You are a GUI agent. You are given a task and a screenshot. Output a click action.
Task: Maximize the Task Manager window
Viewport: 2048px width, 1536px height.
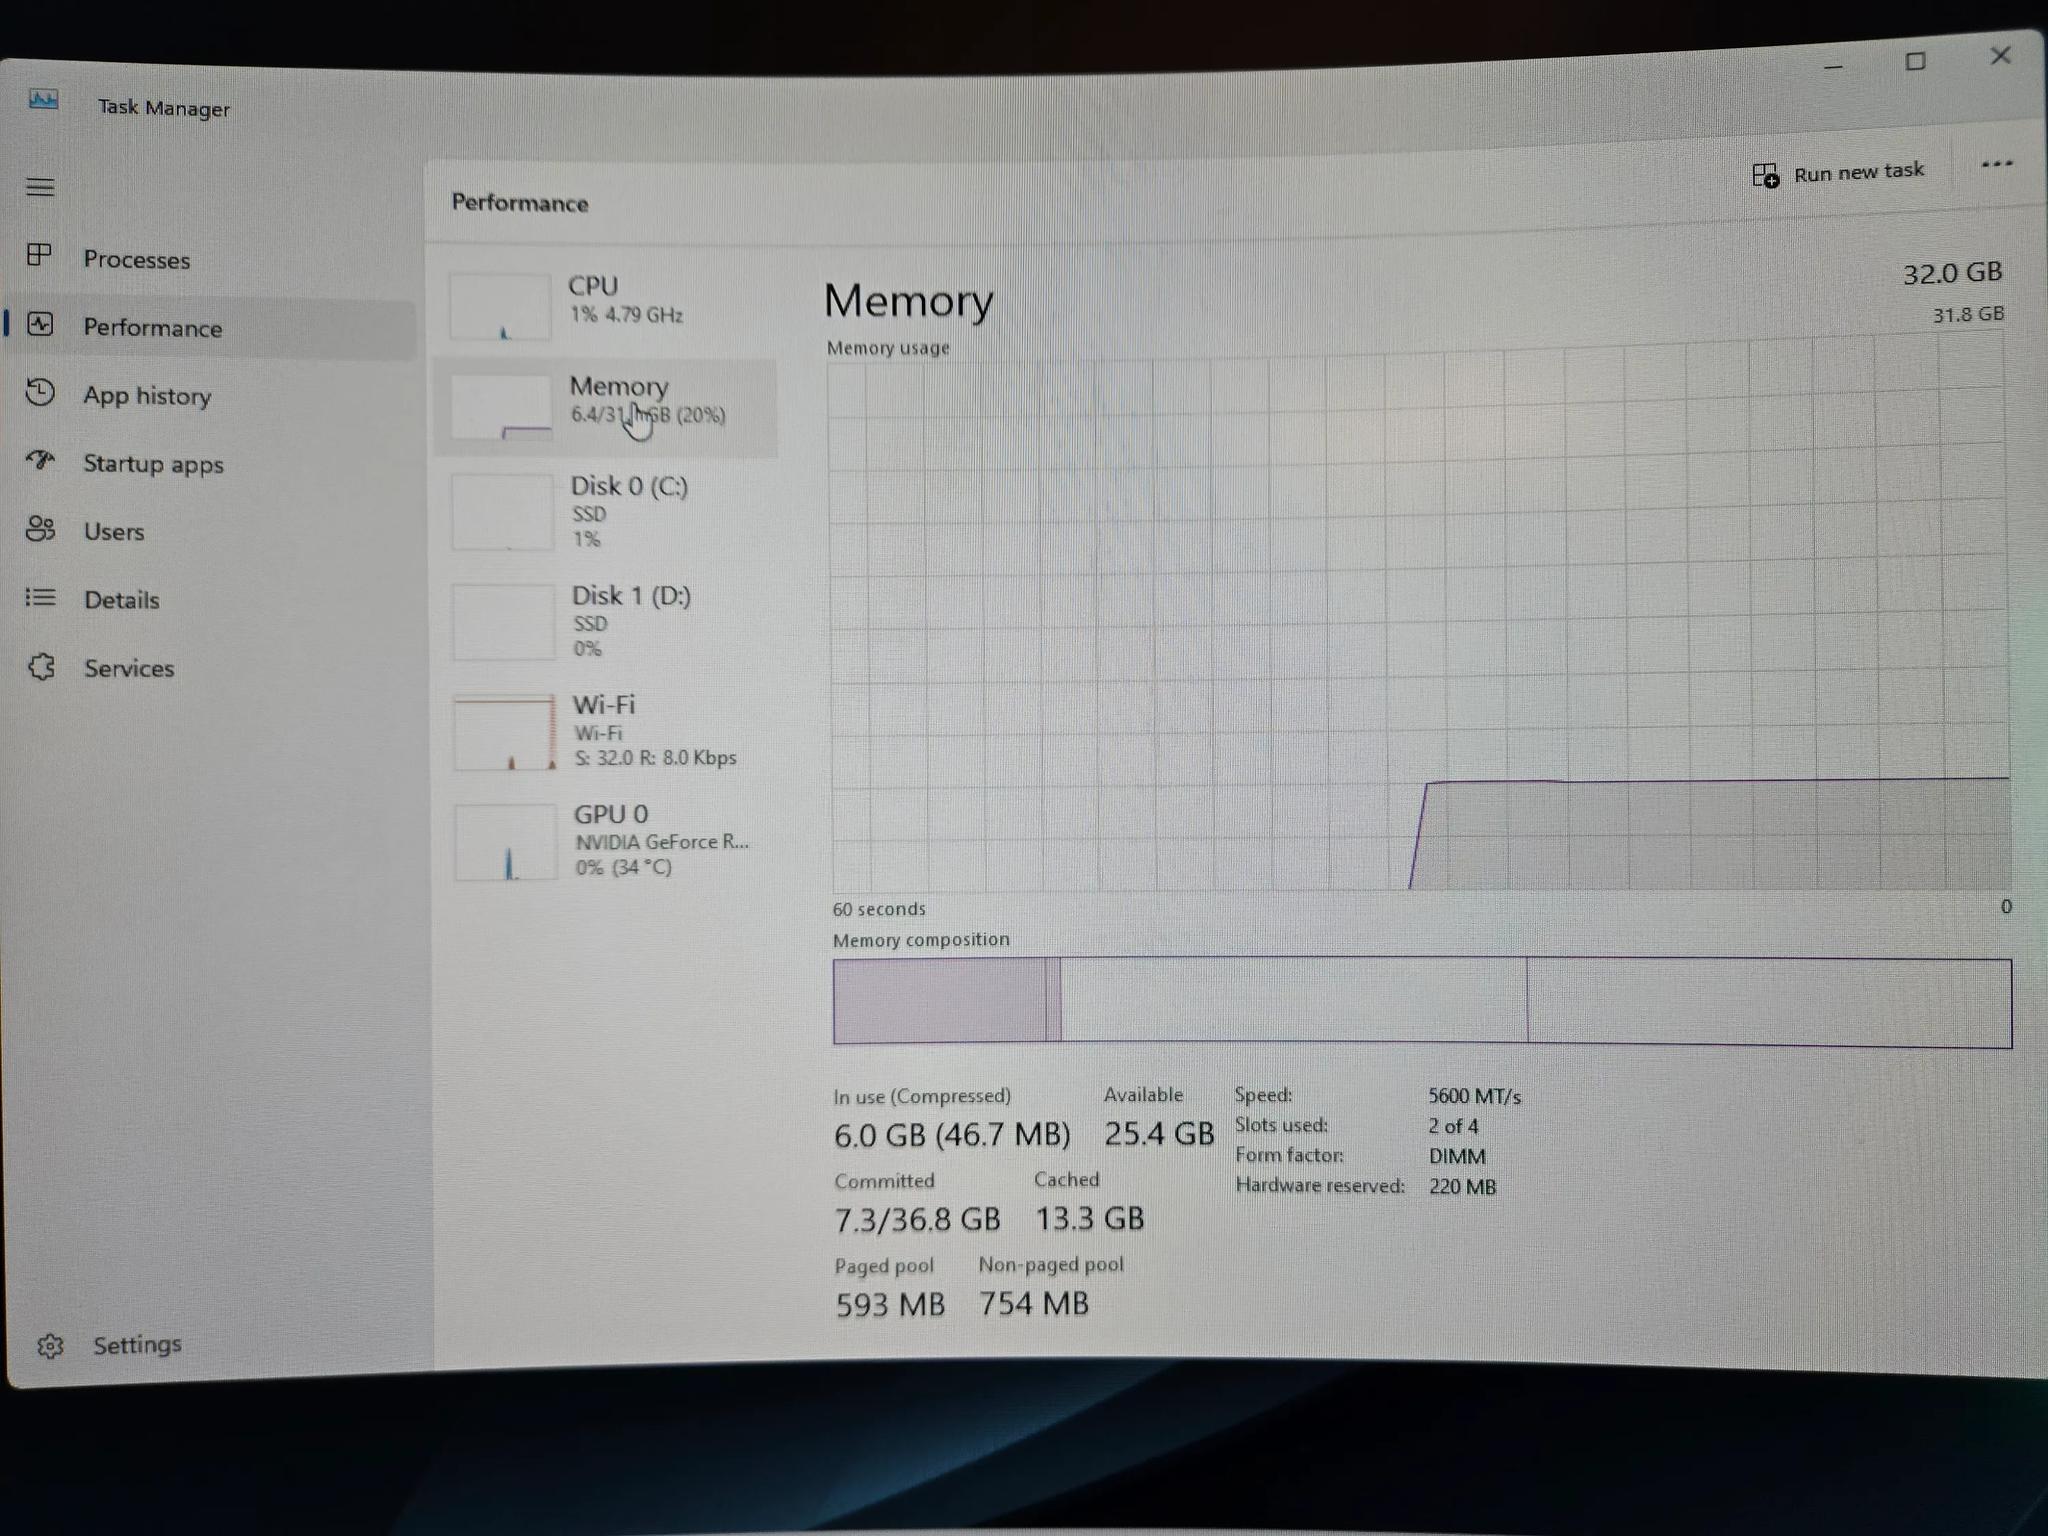click(x=1915, y=62)
